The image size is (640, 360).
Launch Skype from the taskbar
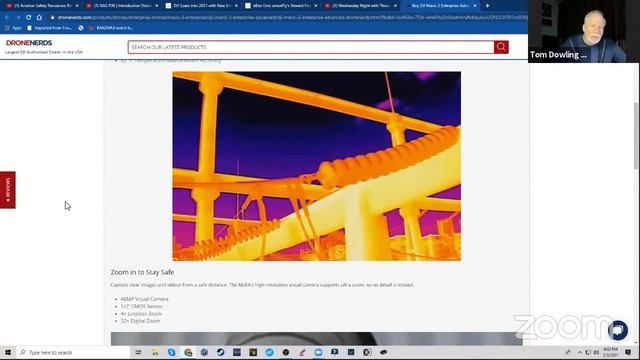171,352
